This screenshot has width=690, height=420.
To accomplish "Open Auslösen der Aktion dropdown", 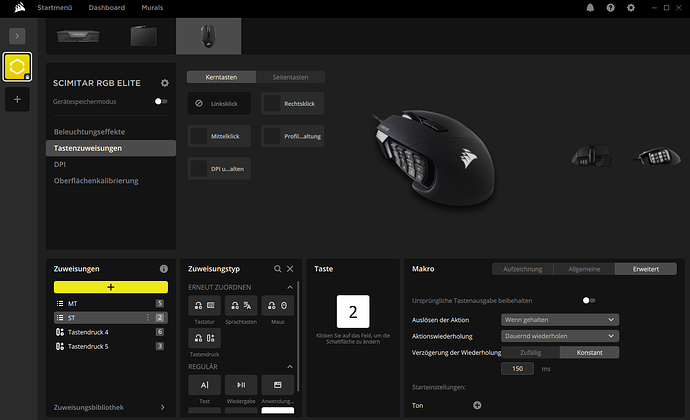I will [x=560, y=320].
